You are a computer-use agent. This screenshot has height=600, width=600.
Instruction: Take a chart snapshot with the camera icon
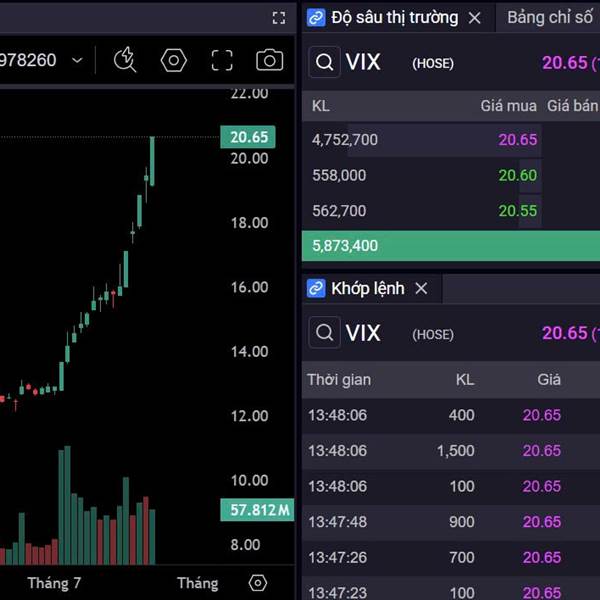(x=269, y=60)
